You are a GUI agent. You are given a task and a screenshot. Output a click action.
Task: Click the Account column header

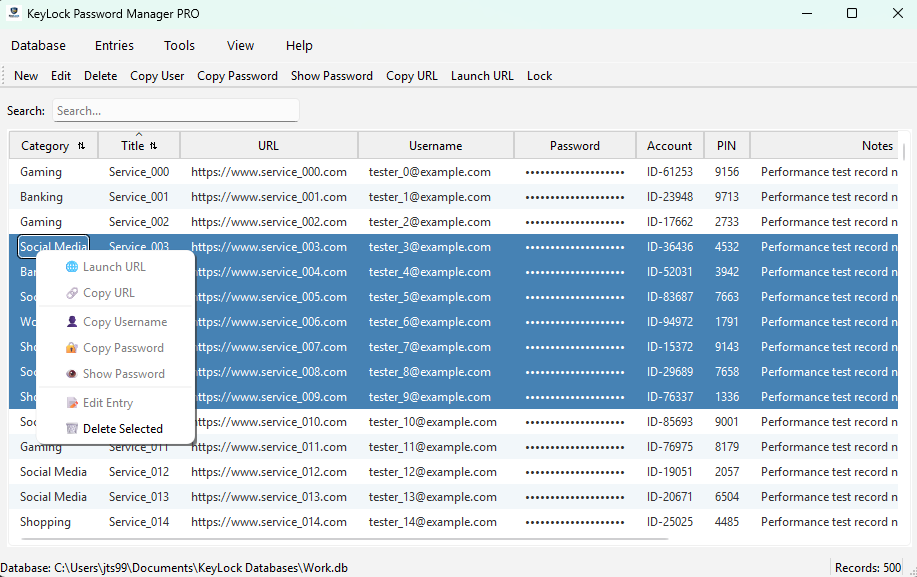coord(670,146)
